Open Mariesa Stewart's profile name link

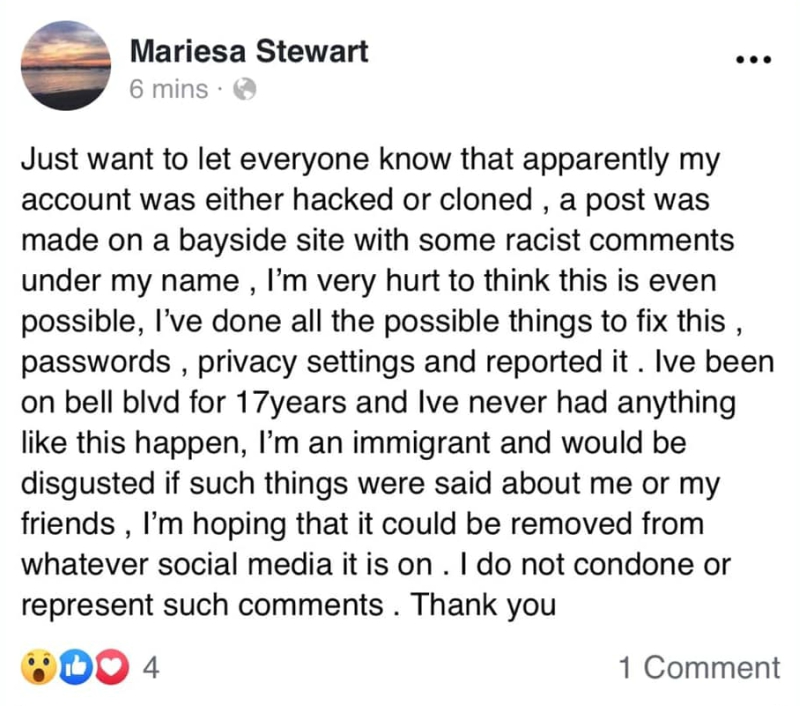tap(249, 51)
